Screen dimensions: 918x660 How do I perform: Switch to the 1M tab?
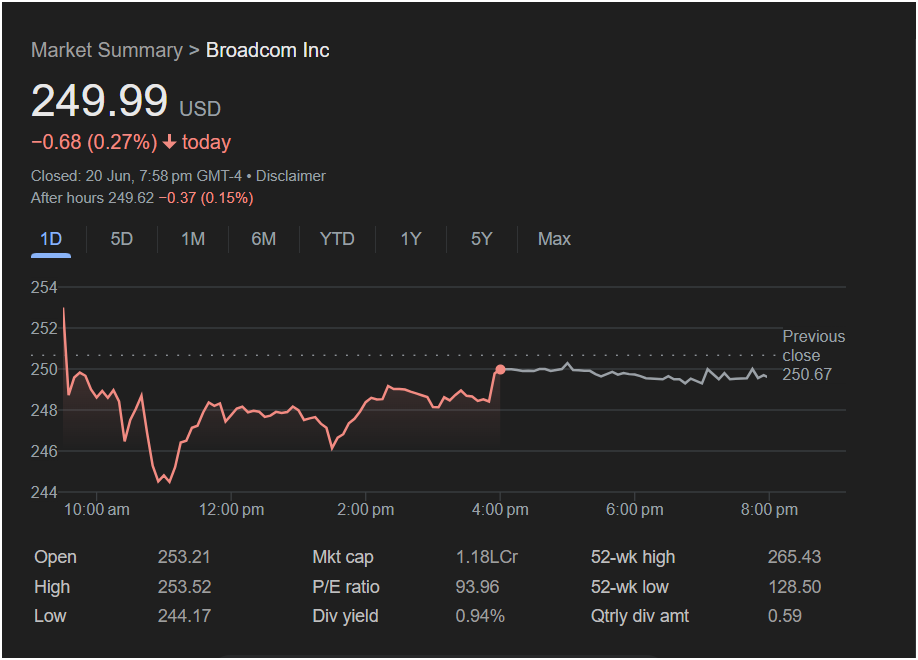tap(193, 239)
